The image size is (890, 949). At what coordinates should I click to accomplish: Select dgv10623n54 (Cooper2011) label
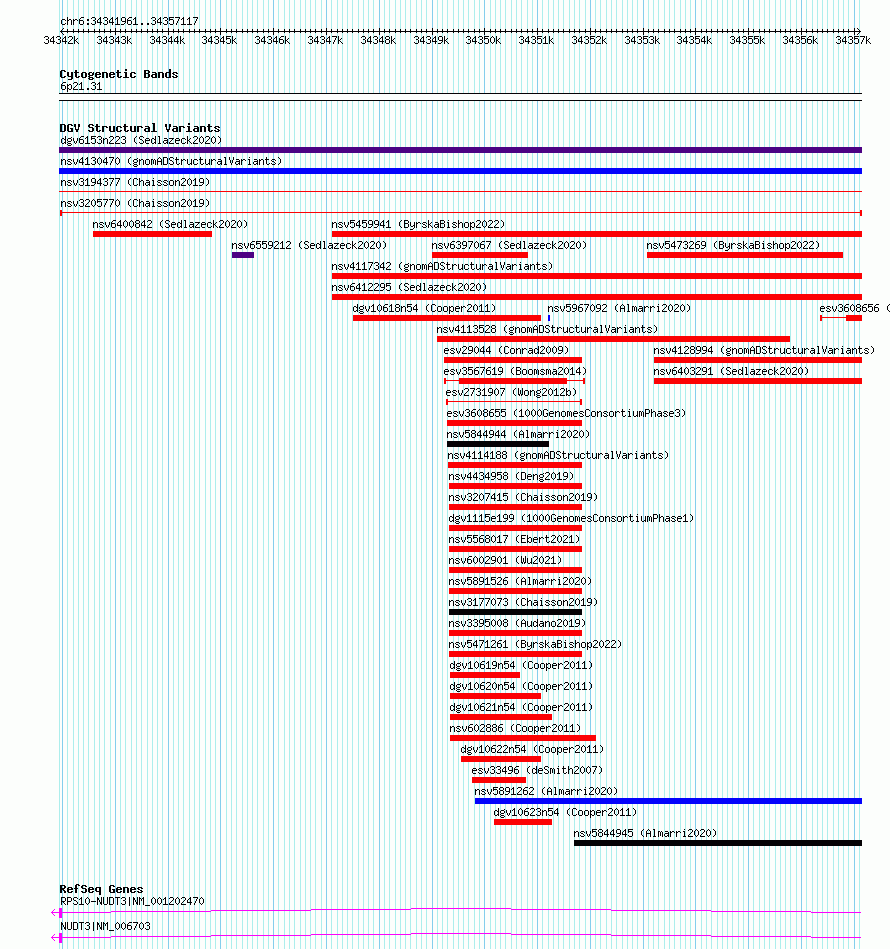565,812
